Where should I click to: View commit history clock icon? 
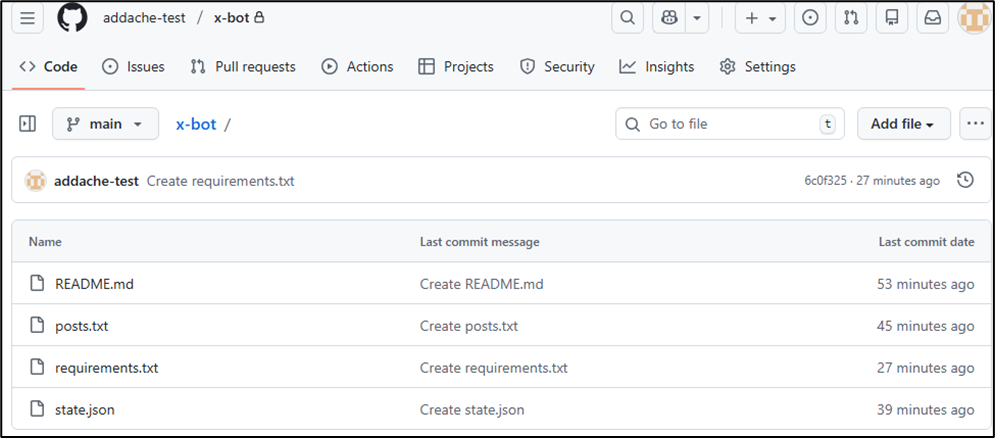(965, 181)
